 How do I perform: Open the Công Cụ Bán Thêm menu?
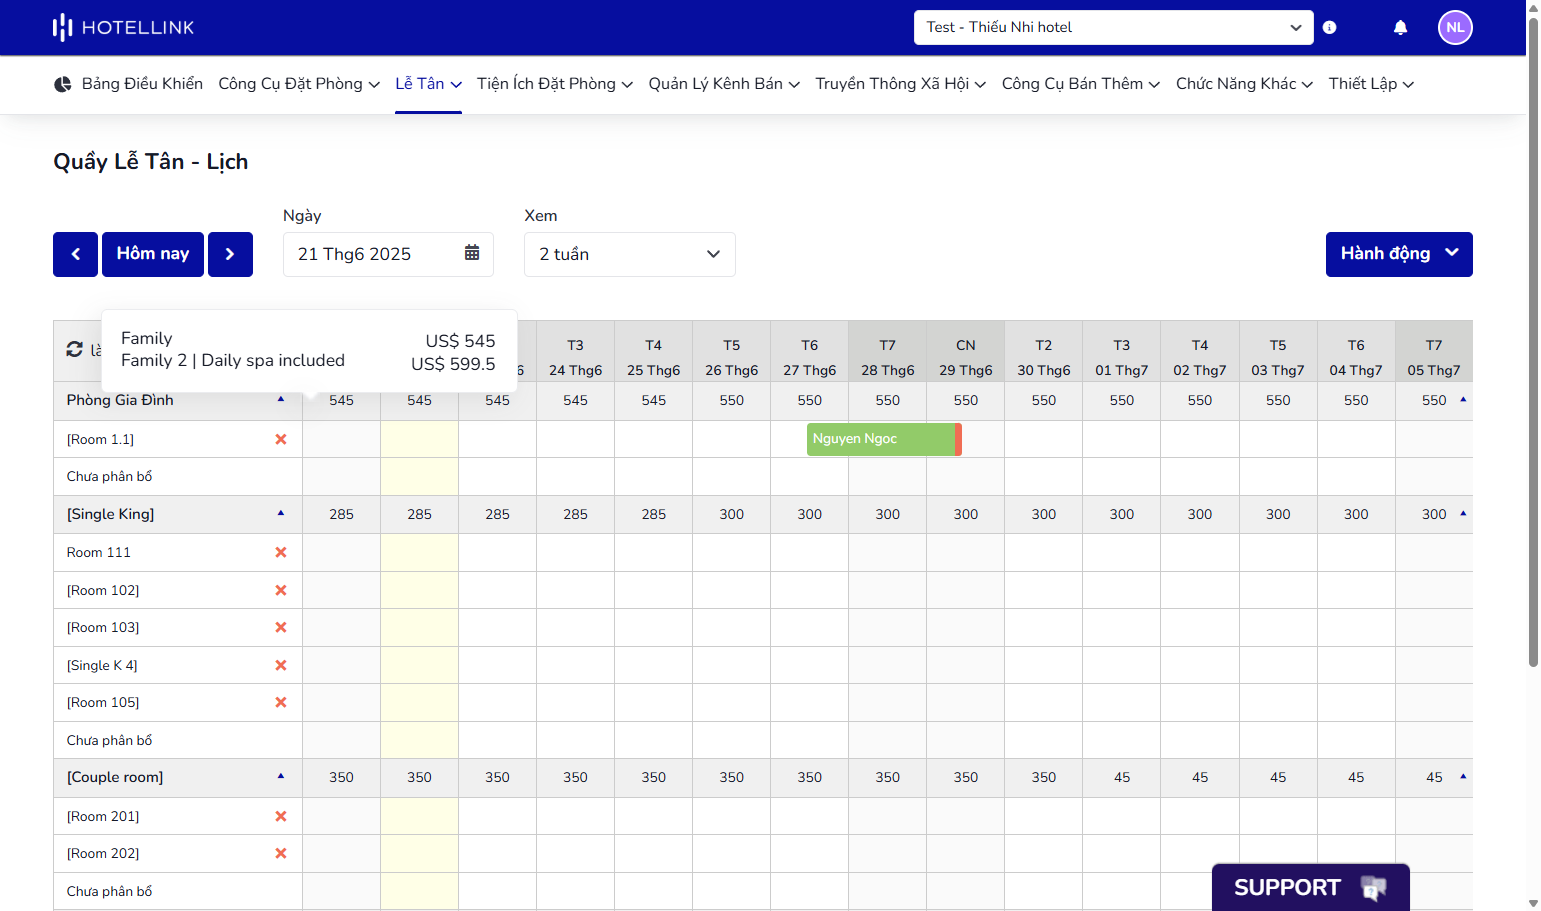[1081, 84]
